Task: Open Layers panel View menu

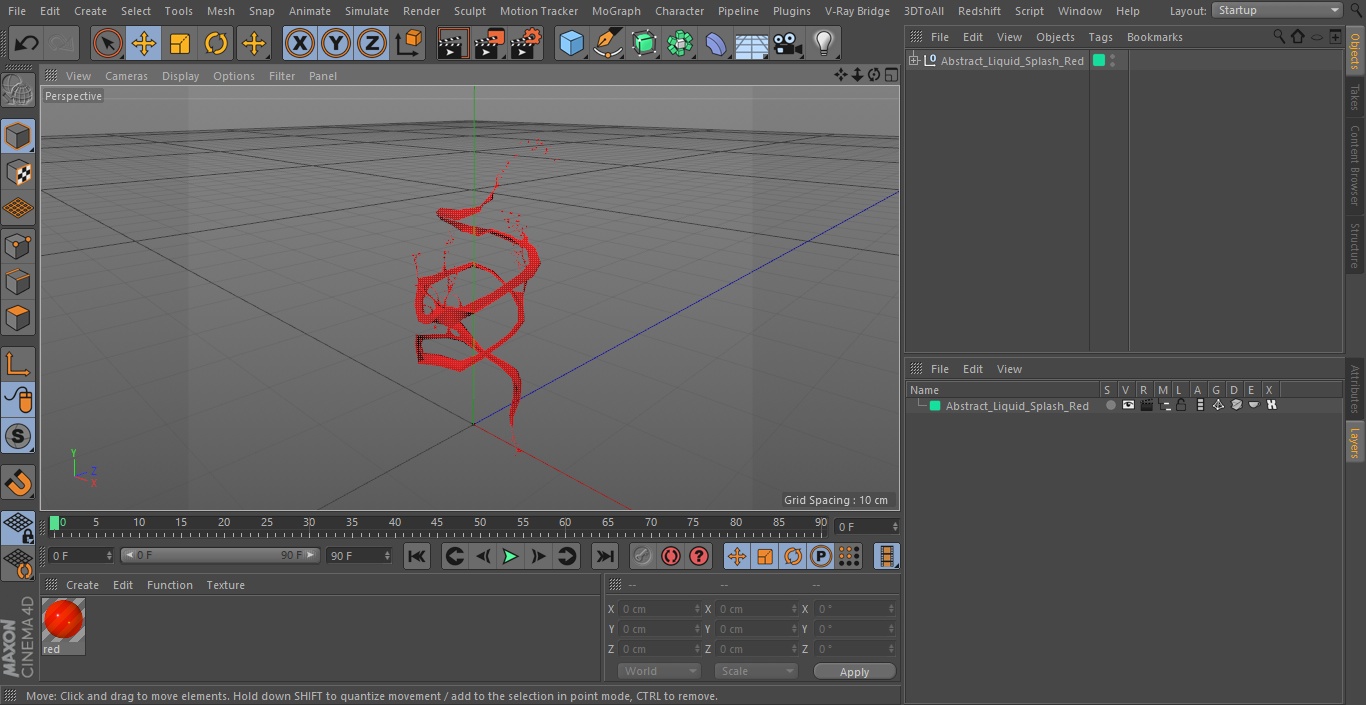Action: (1009, 369)
